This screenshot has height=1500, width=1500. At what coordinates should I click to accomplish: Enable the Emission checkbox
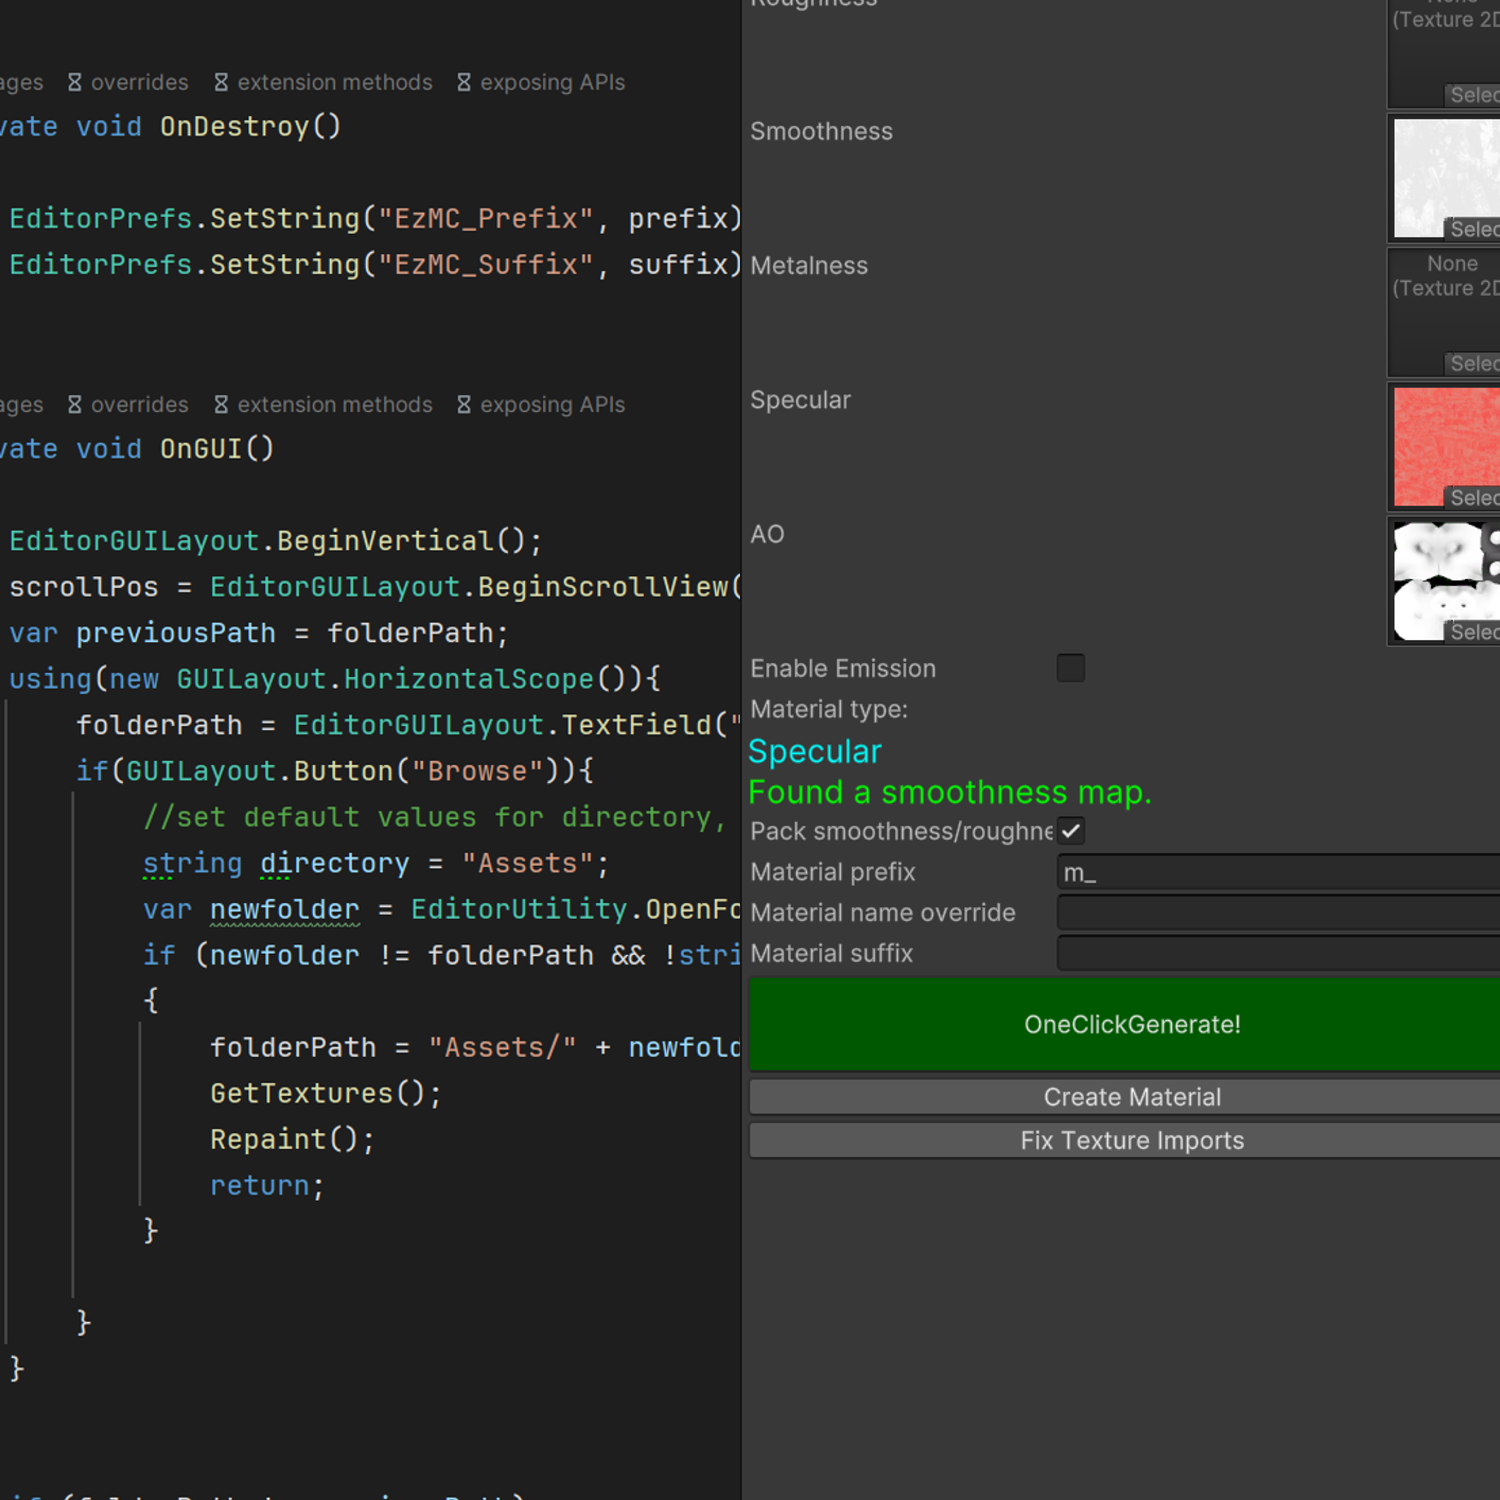click(1070, 668)
